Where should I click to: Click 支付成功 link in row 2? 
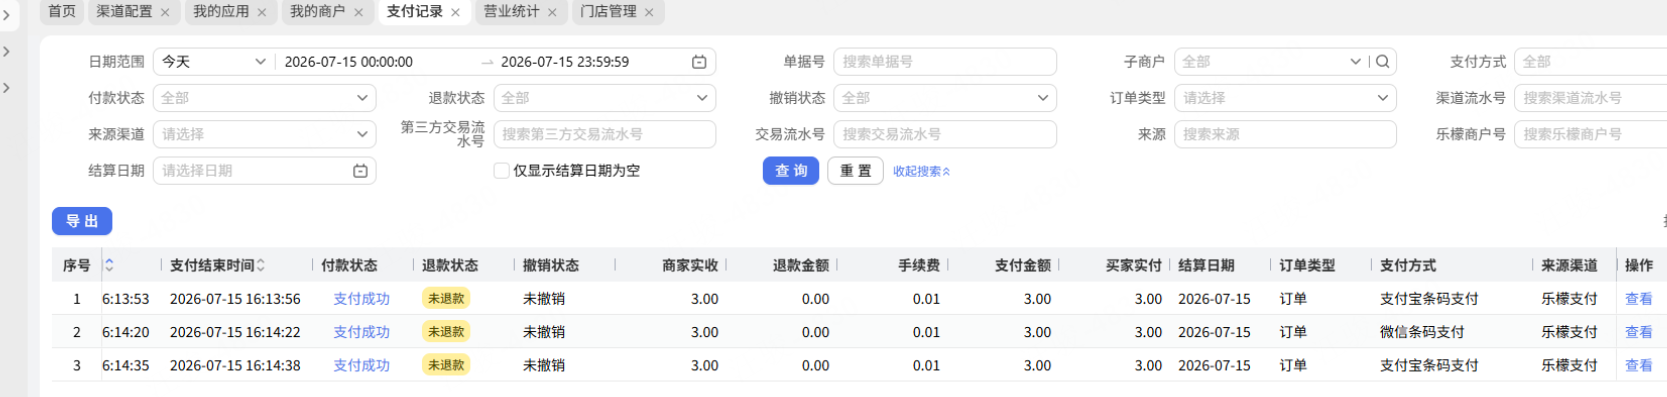pos(361,332)
